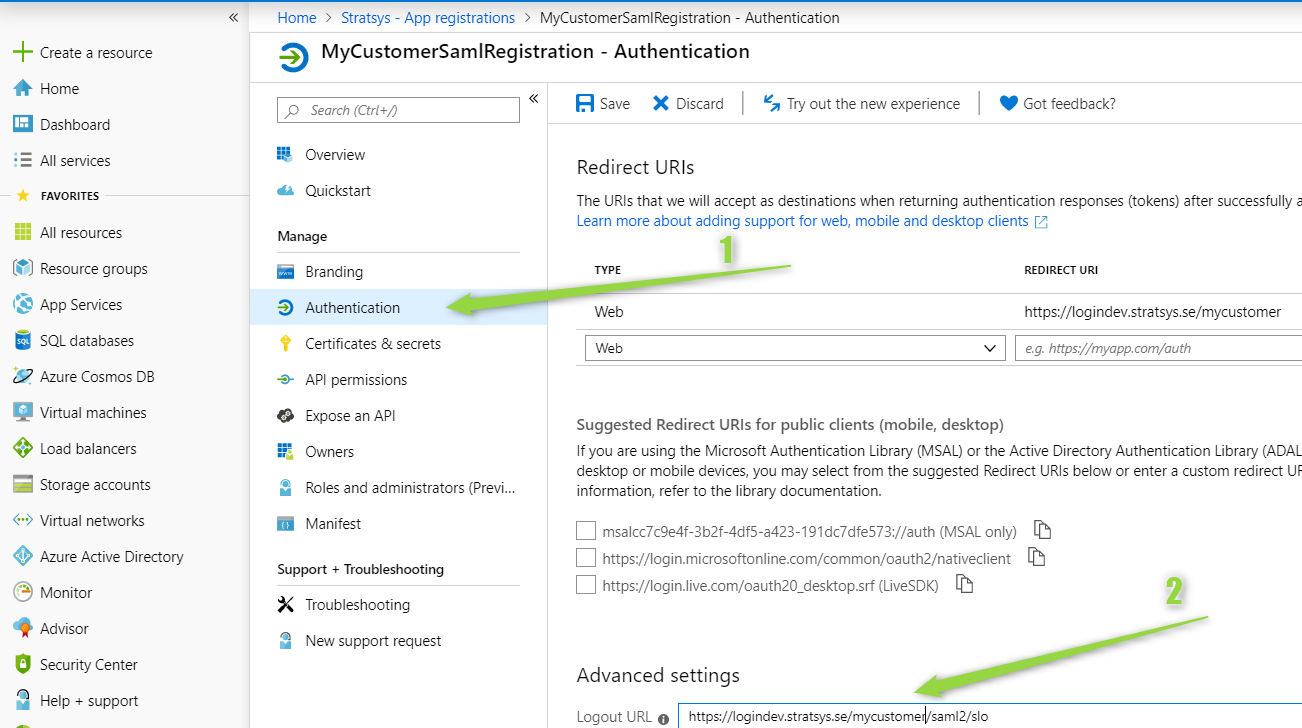Copy the LiveSDK desktop redirect URI
This screenshot has width=1302, height=728.
964,584
